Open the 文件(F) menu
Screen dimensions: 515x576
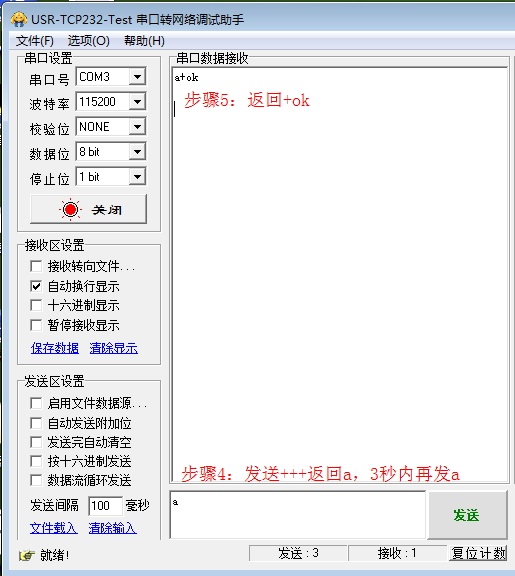[35, 40]
